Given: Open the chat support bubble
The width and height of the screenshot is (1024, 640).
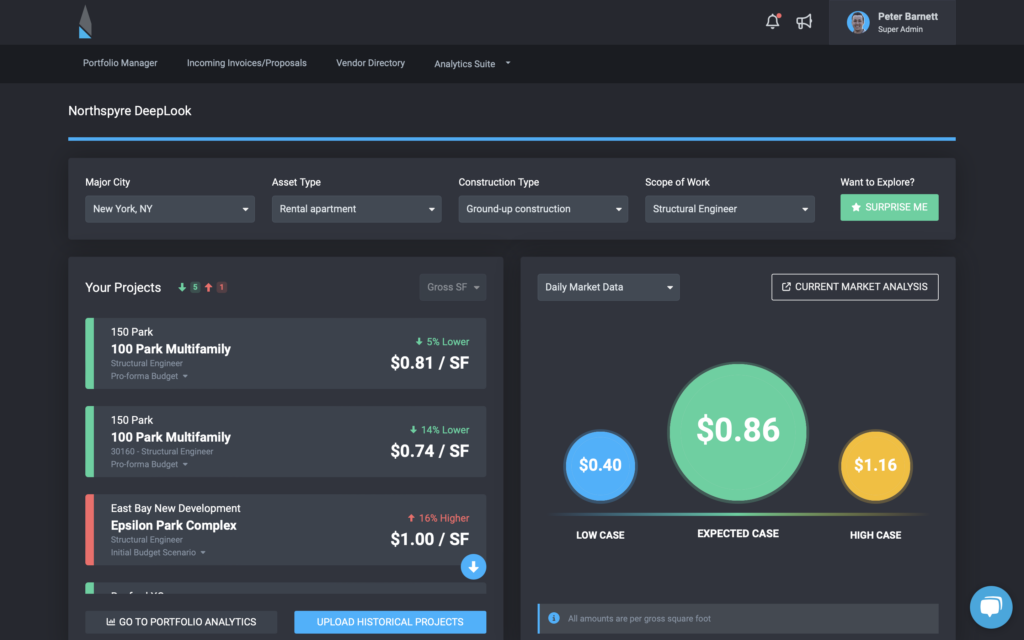Looking at the screenshot, I should (x=991, y=607).
